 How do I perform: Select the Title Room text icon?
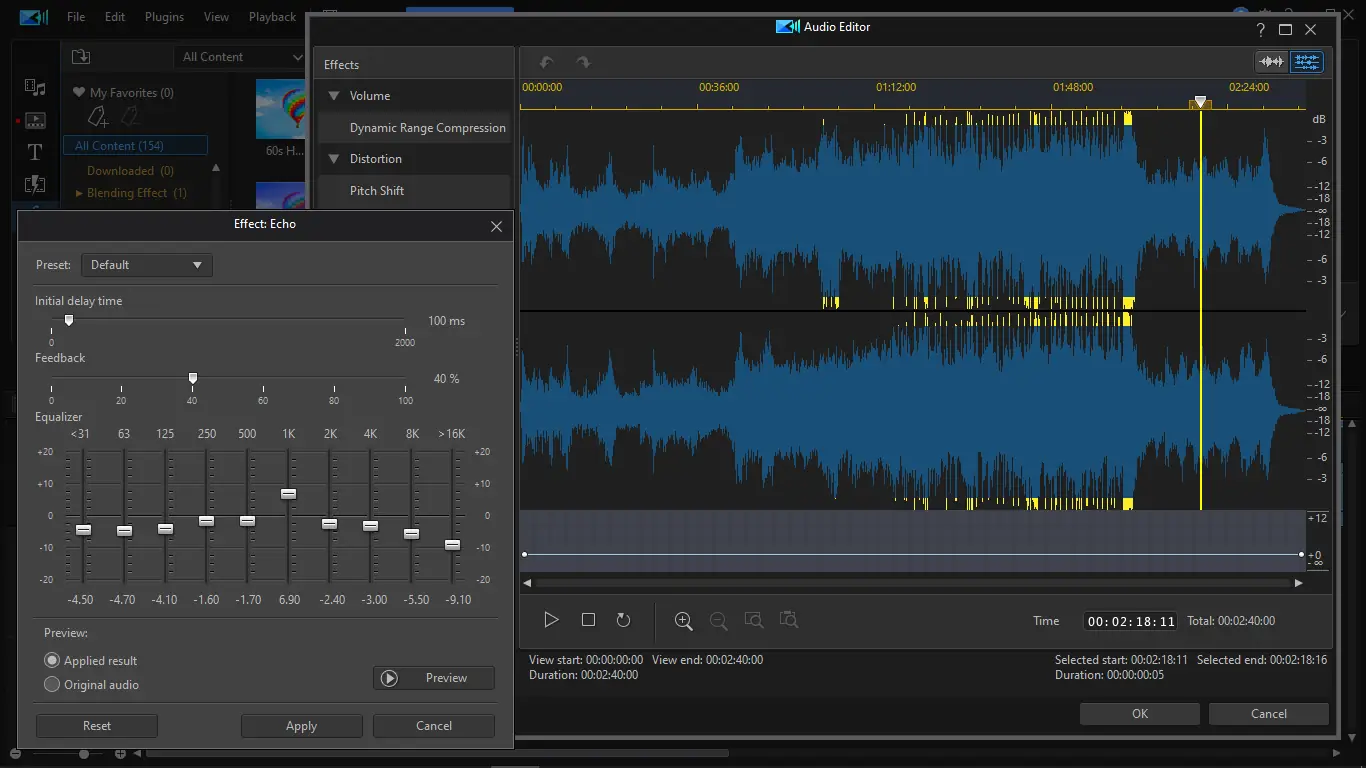(35, 152)
